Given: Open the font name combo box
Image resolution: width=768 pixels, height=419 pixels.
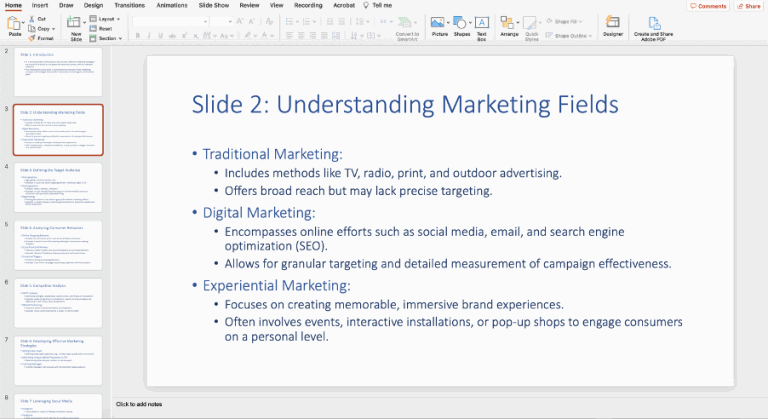Looking at the screenshot, I should pos(168,20).
